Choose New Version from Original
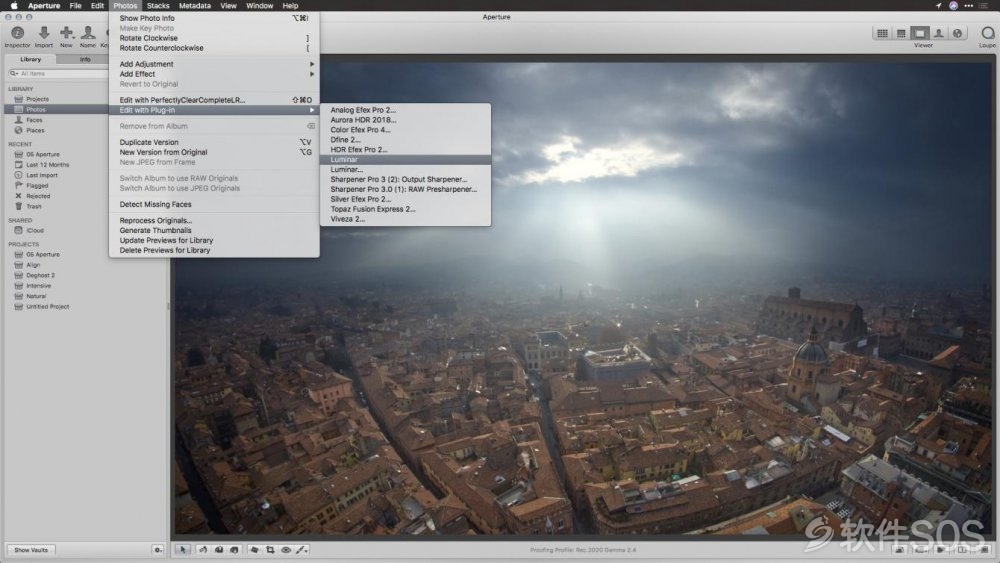 click(214, 152)
